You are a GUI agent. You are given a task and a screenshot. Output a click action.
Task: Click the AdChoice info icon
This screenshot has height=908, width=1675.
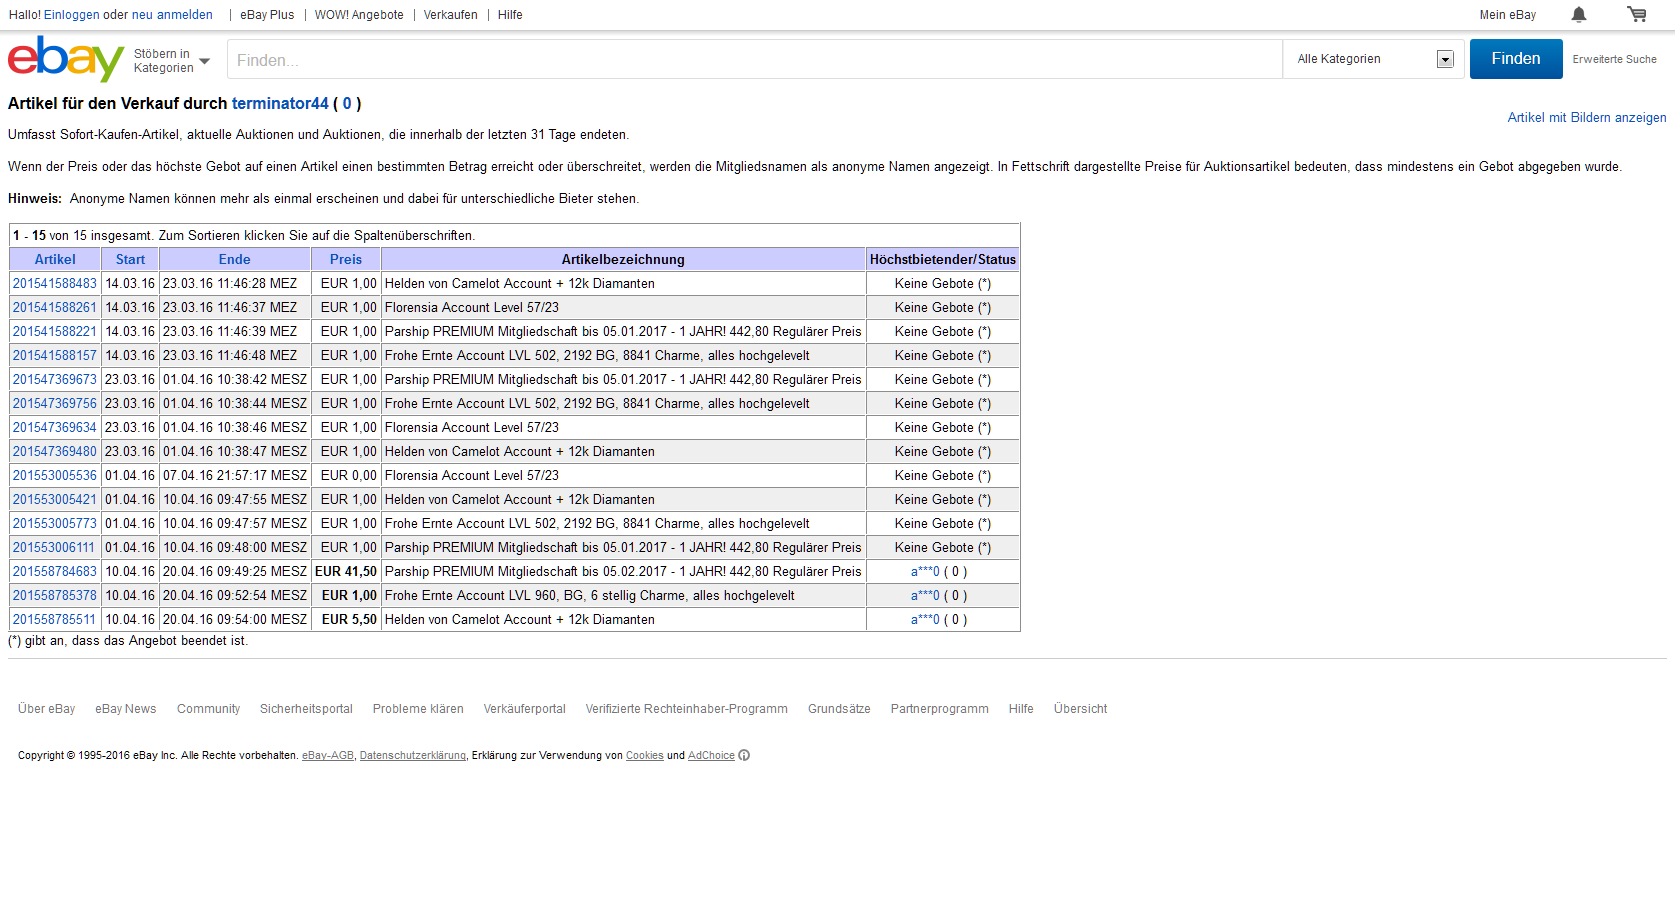744,756
